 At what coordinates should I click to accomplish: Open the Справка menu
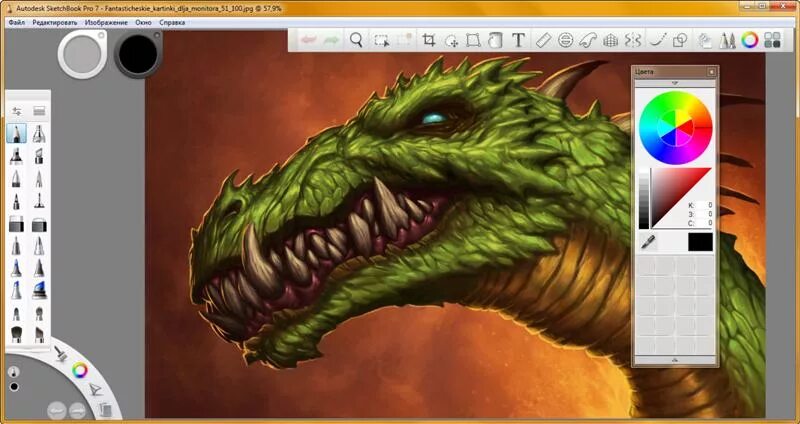click(172, 22)
